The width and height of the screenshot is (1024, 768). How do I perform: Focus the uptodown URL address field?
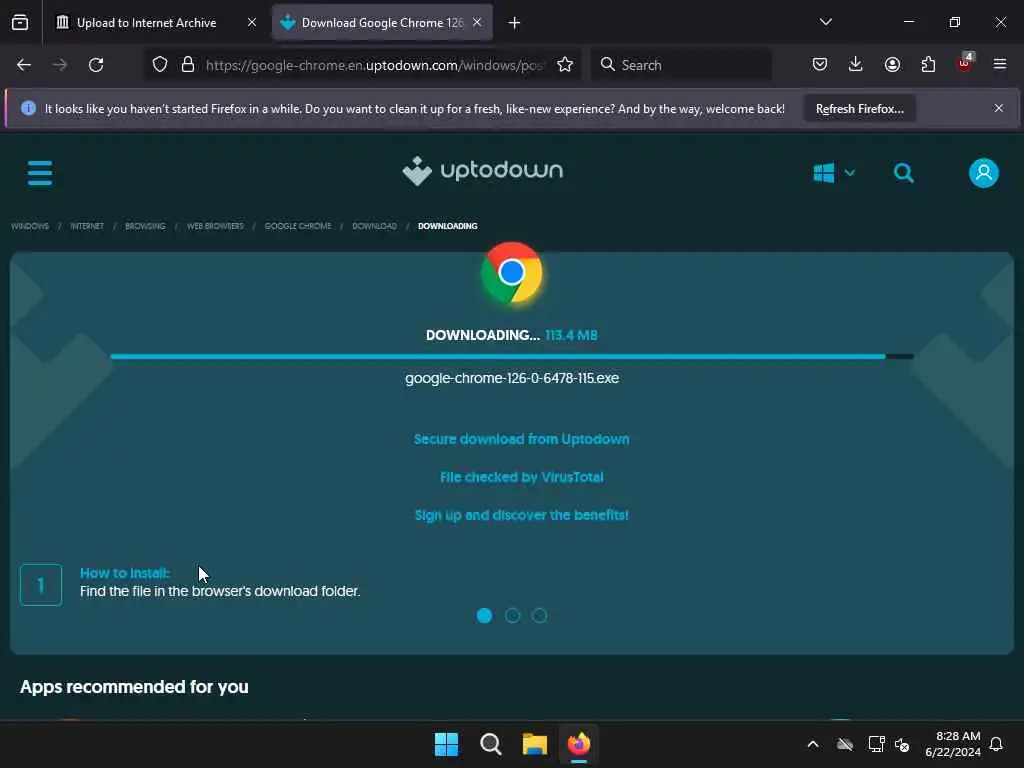pos(375,65)
